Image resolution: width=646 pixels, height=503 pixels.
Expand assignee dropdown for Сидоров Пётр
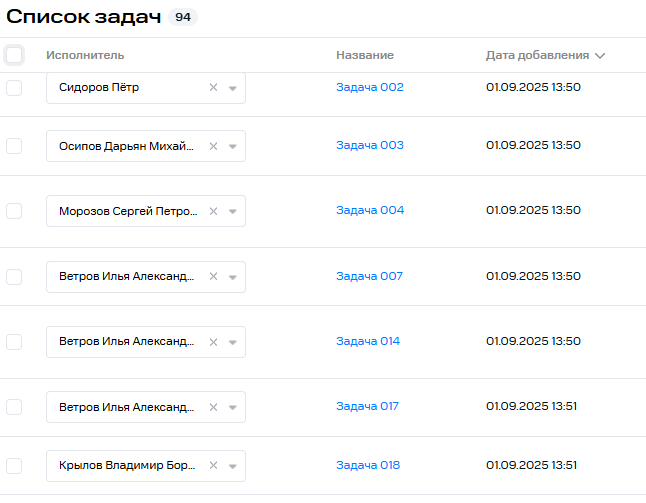pyautogui.click(x=232, y=88)
